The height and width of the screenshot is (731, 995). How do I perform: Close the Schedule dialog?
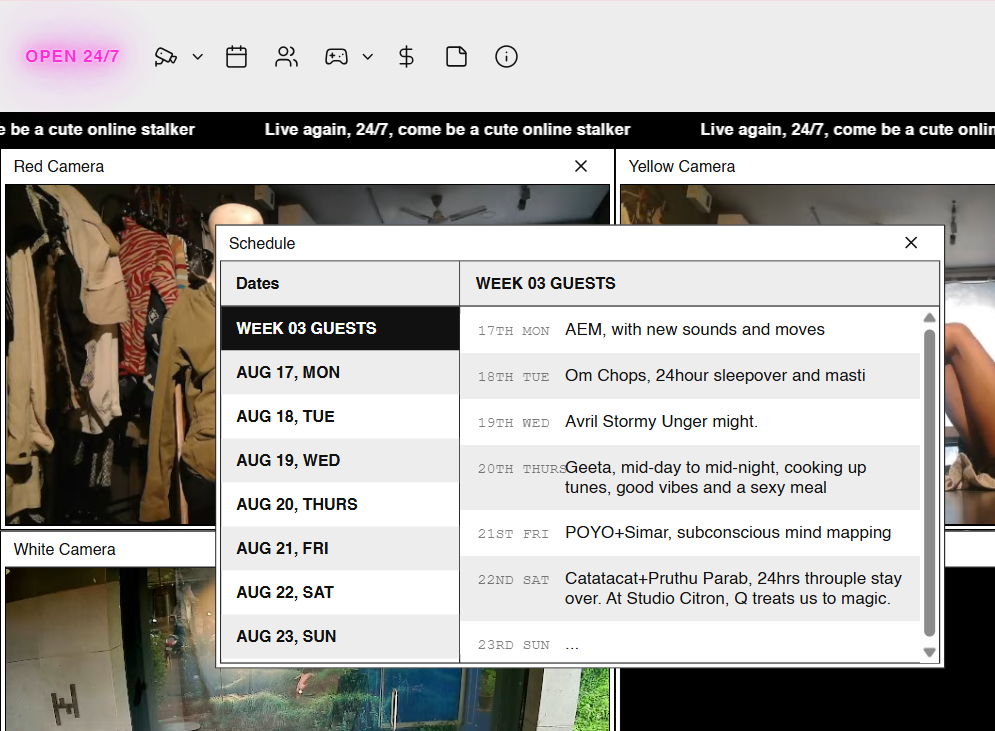coord(911,242)
